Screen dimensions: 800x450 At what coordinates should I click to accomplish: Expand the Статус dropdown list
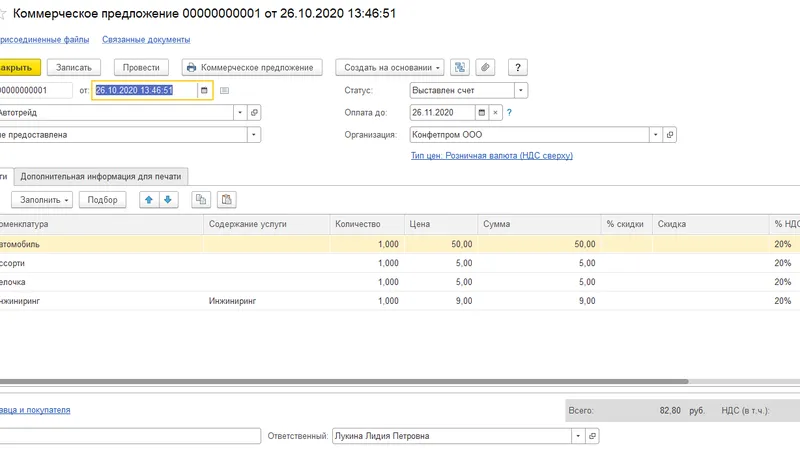[x=521, y=90]
